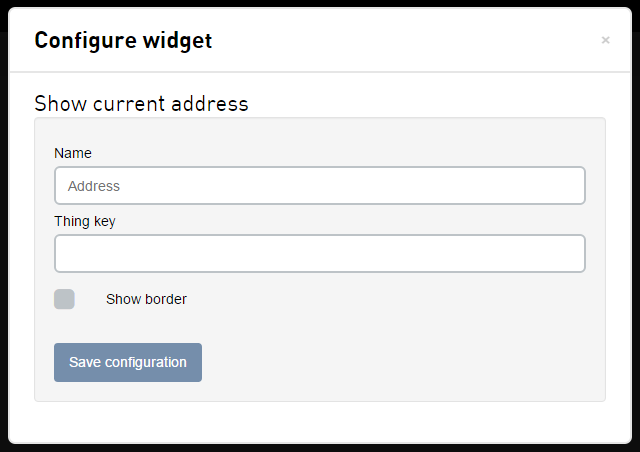Viewport: 640px width, 452px height.
Task: Enable the Show border checkbox
Action: tap(64, 299)
